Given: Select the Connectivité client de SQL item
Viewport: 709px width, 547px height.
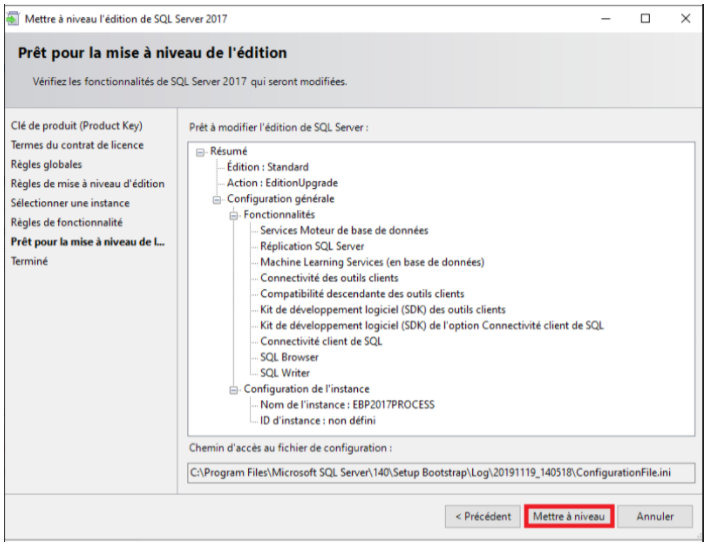Looking at the screenshot, I should point(321,341).
